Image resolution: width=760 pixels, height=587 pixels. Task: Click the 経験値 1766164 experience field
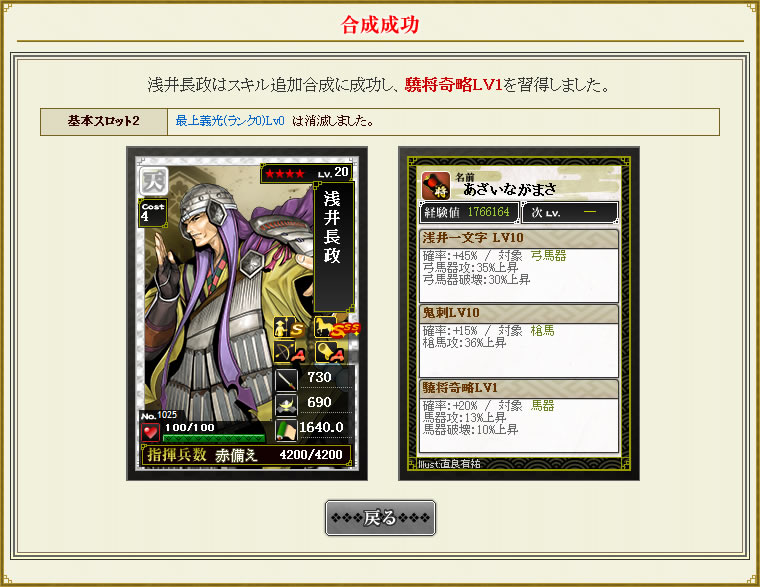tap(469, 212)
